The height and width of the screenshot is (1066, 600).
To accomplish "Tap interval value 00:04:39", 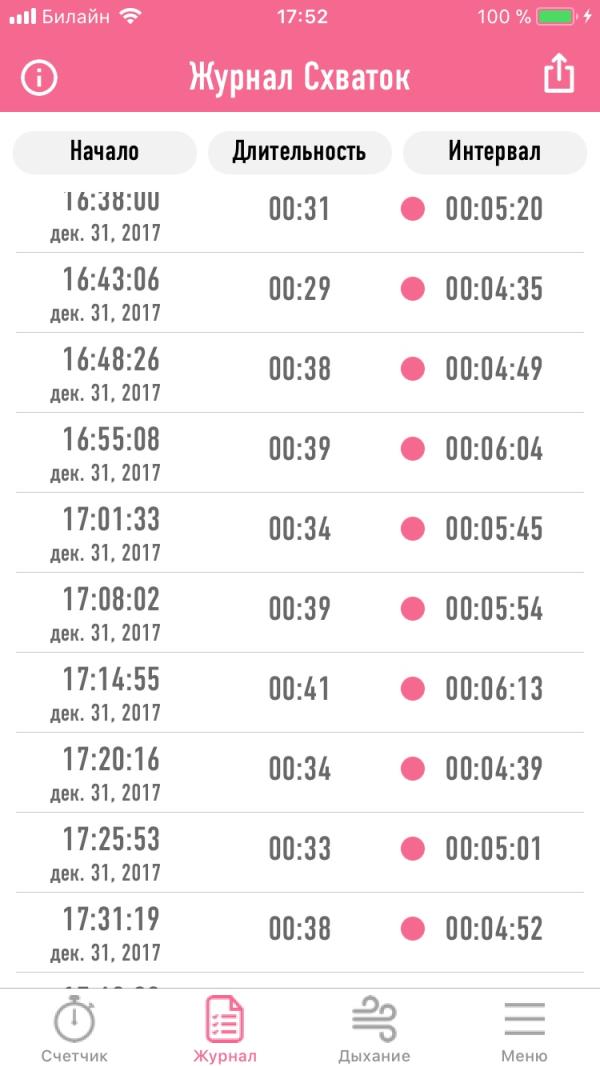I will (494, 769).
